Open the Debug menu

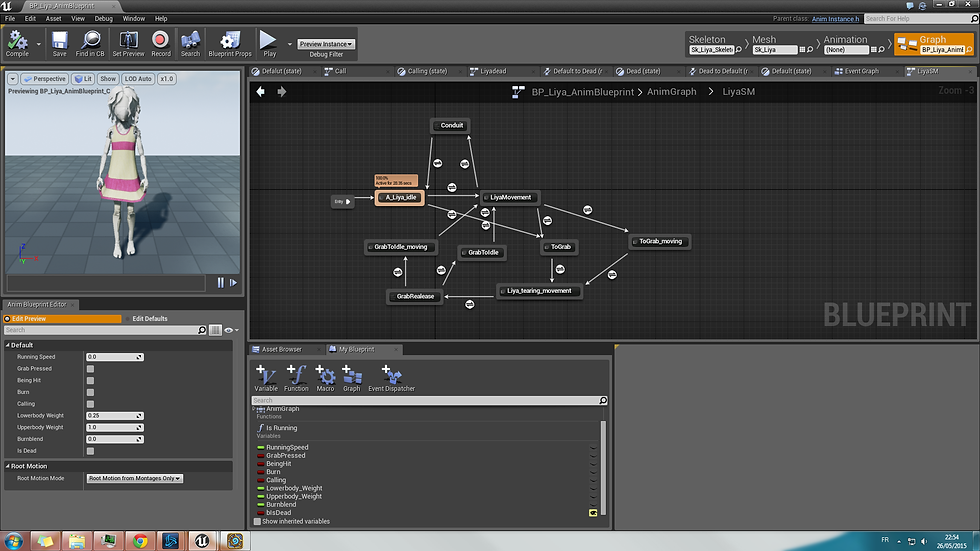[x=104, y=19]
